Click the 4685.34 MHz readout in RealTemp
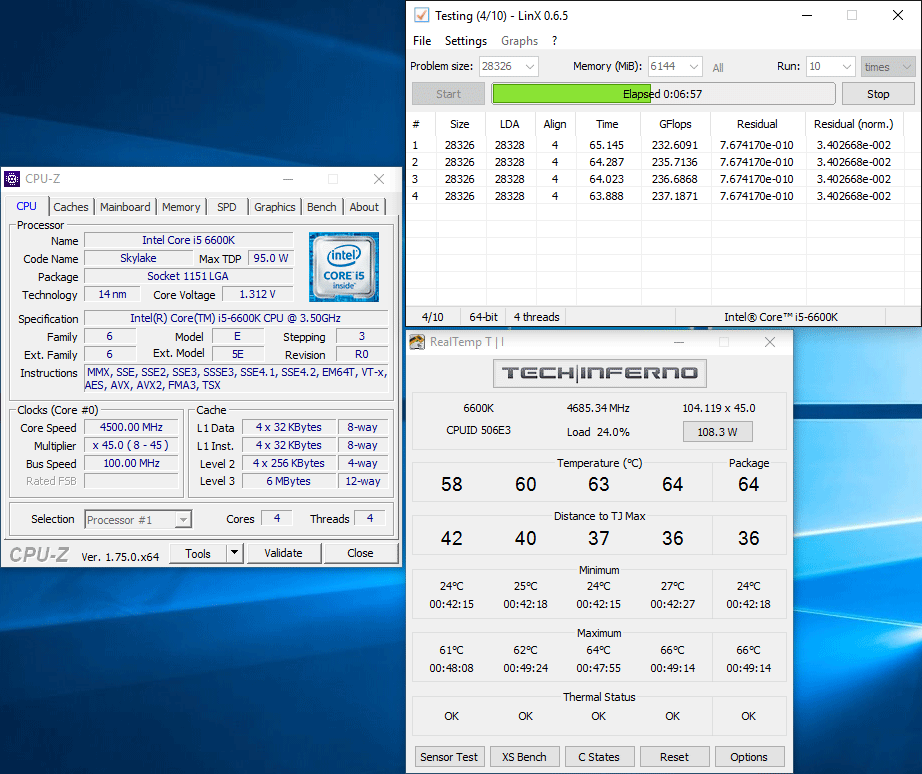922x774 pixels. [x=598, y=408]
